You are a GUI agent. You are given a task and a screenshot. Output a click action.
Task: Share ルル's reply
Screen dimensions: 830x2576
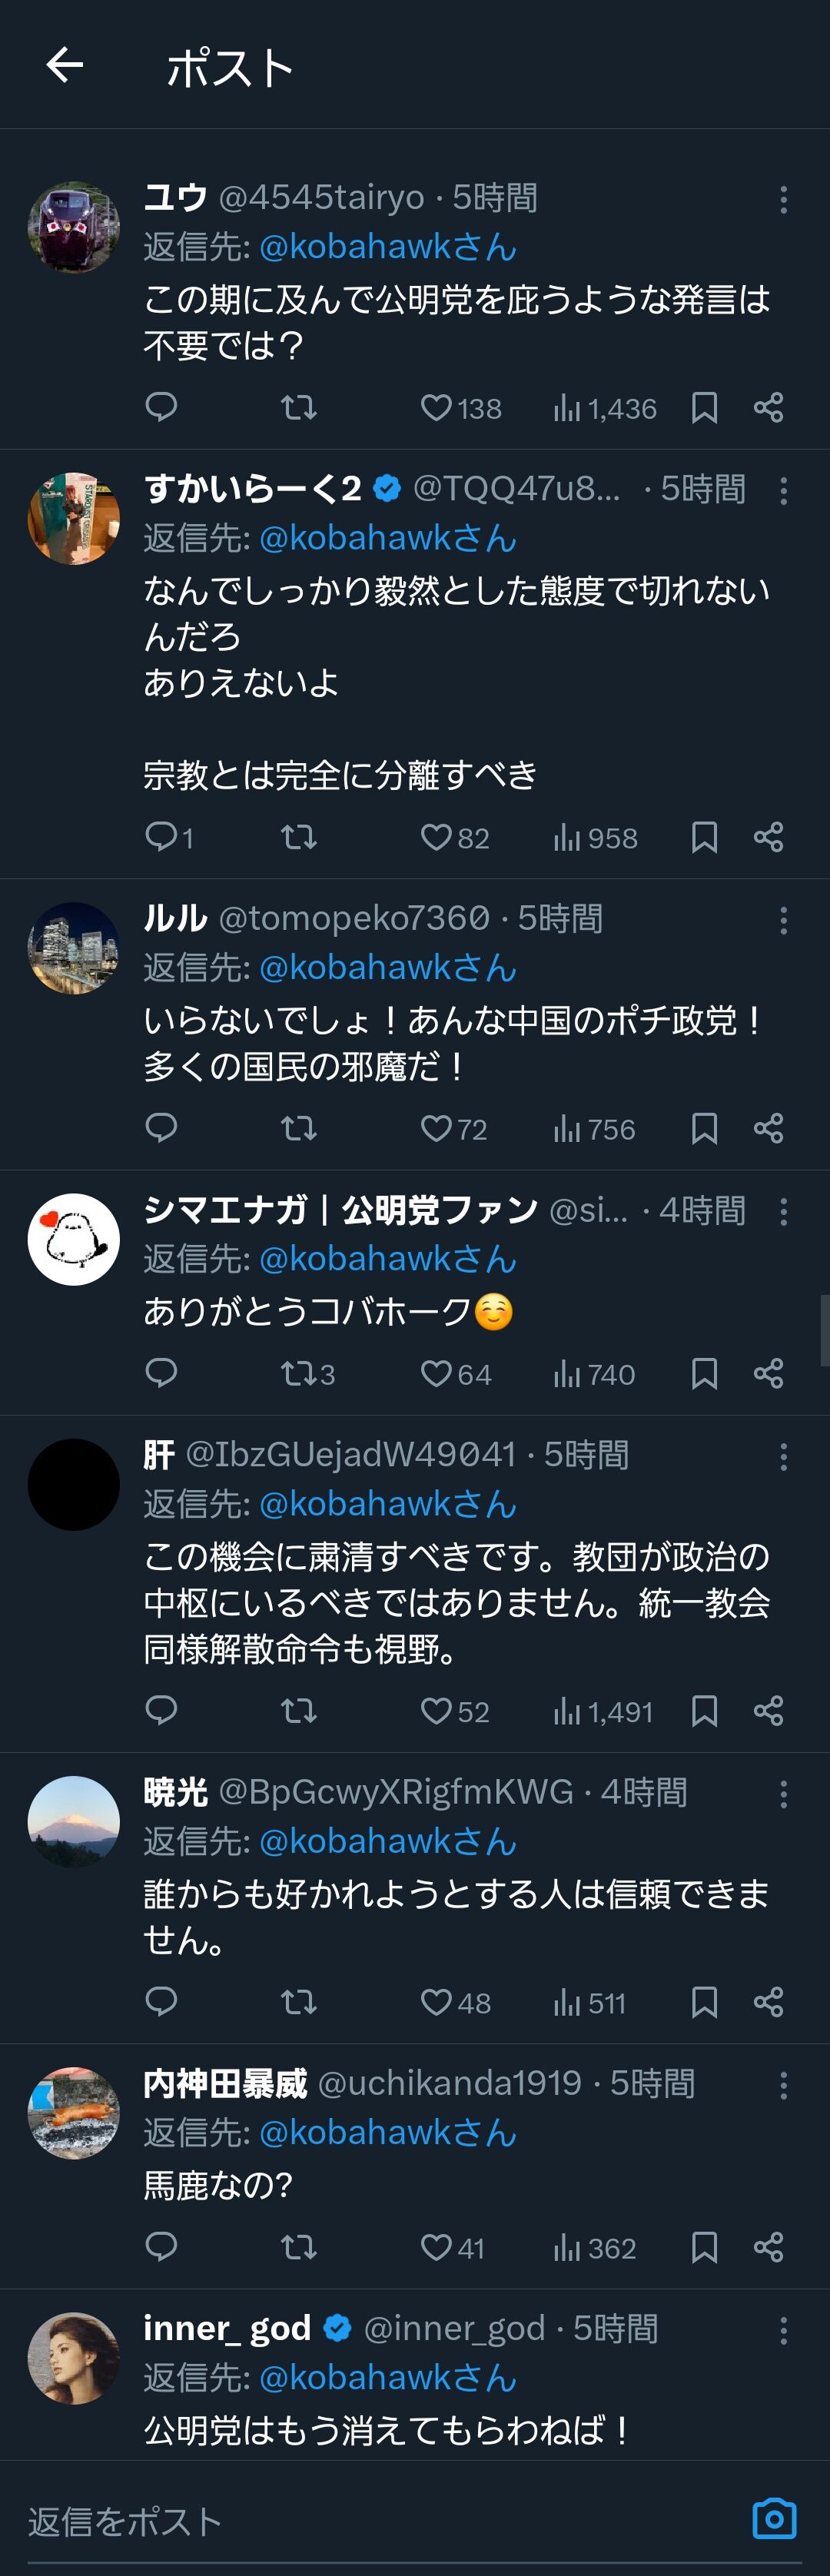(x=768, y=1128)
